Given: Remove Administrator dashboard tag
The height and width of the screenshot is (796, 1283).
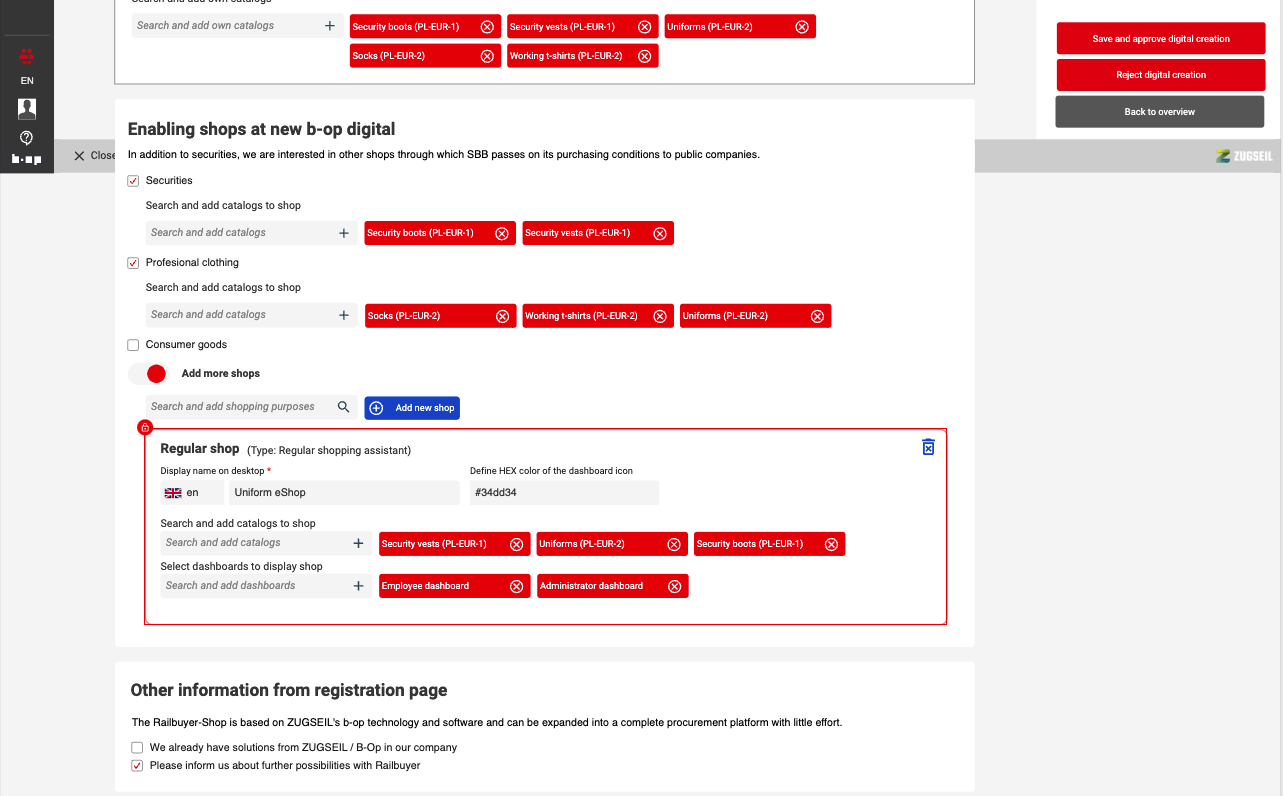Looking at the screenshot, I should [674, 586].
